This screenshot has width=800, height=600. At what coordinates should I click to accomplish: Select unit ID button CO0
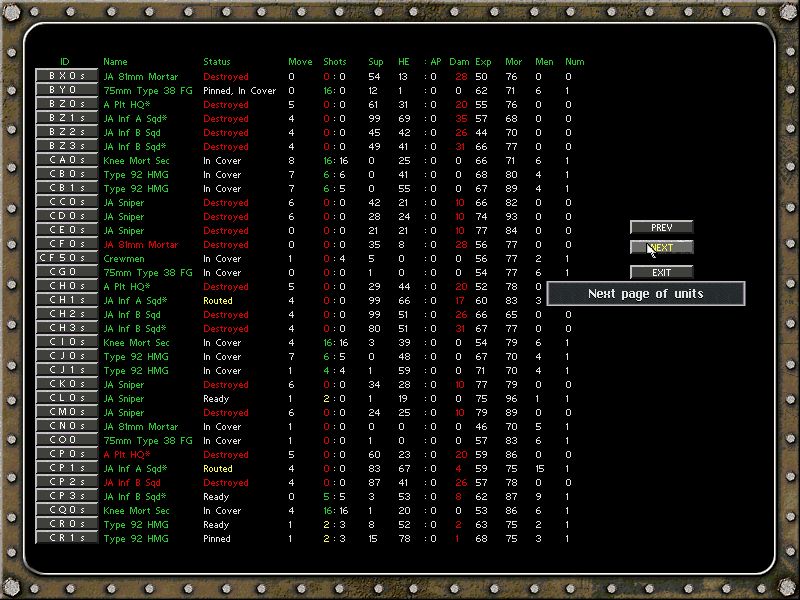[66, 440]
